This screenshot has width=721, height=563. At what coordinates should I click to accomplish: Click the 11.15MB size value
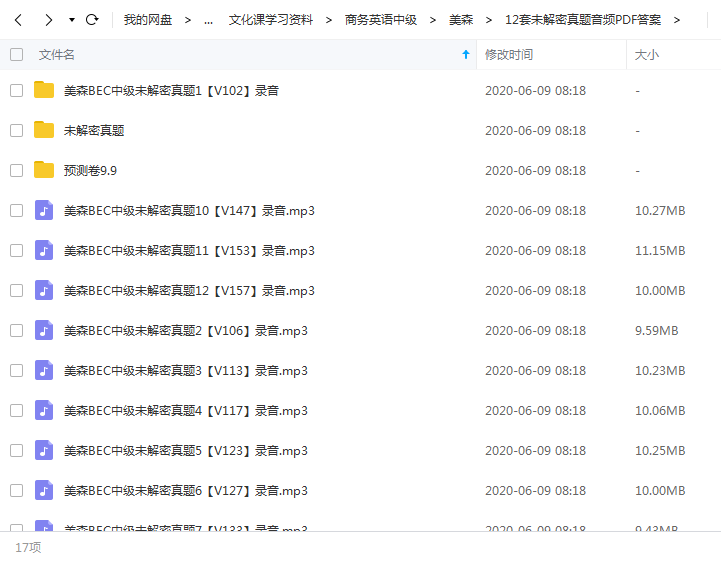tap(660, 251)
